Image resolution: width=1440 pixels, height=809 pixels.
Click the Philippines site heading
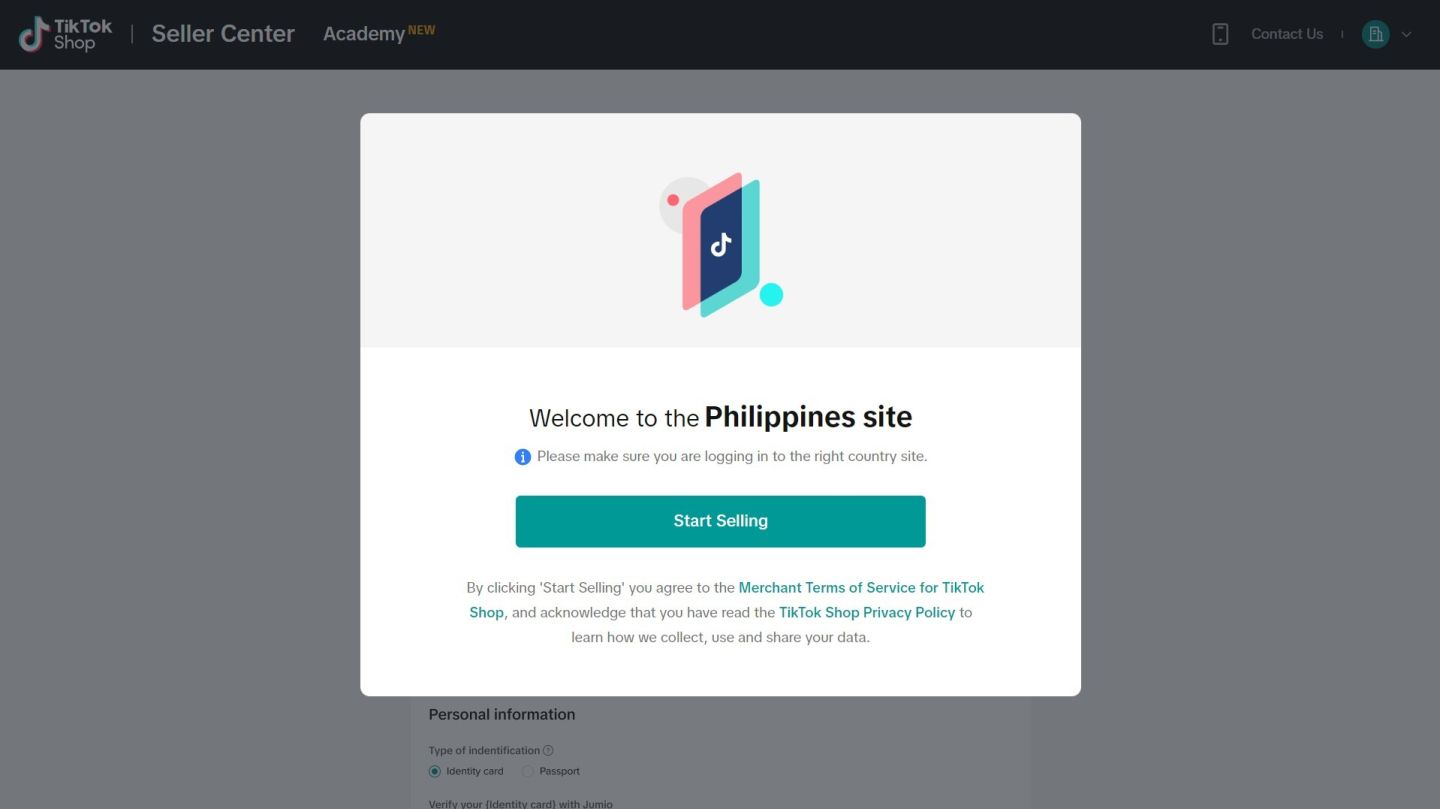808,417
